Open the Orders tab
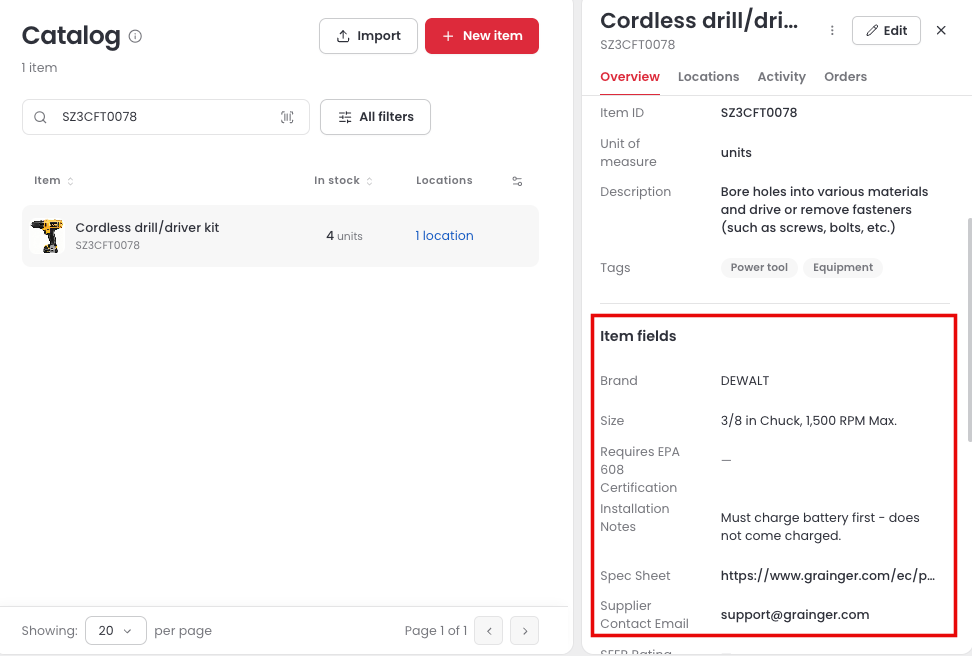Viewport: 972px width, 656px height. point(846,77)
